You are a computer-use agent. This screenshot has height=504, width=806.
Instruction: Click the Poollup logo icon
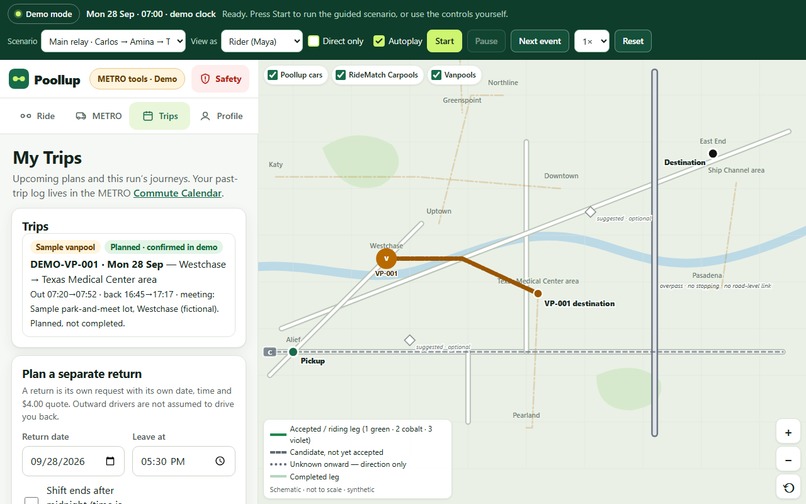[19, 79]
